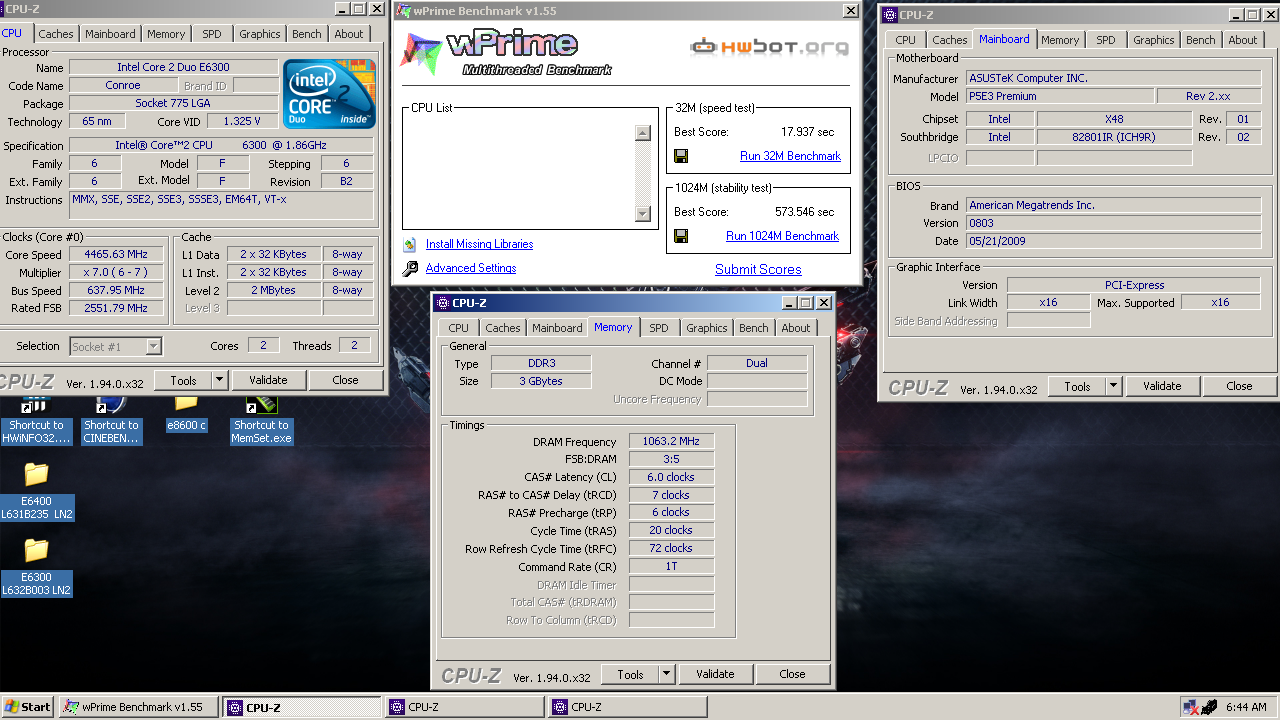Open the SPD tab in the Memory window
Screen dimensions: 1280x720
(x=659, y=328)
